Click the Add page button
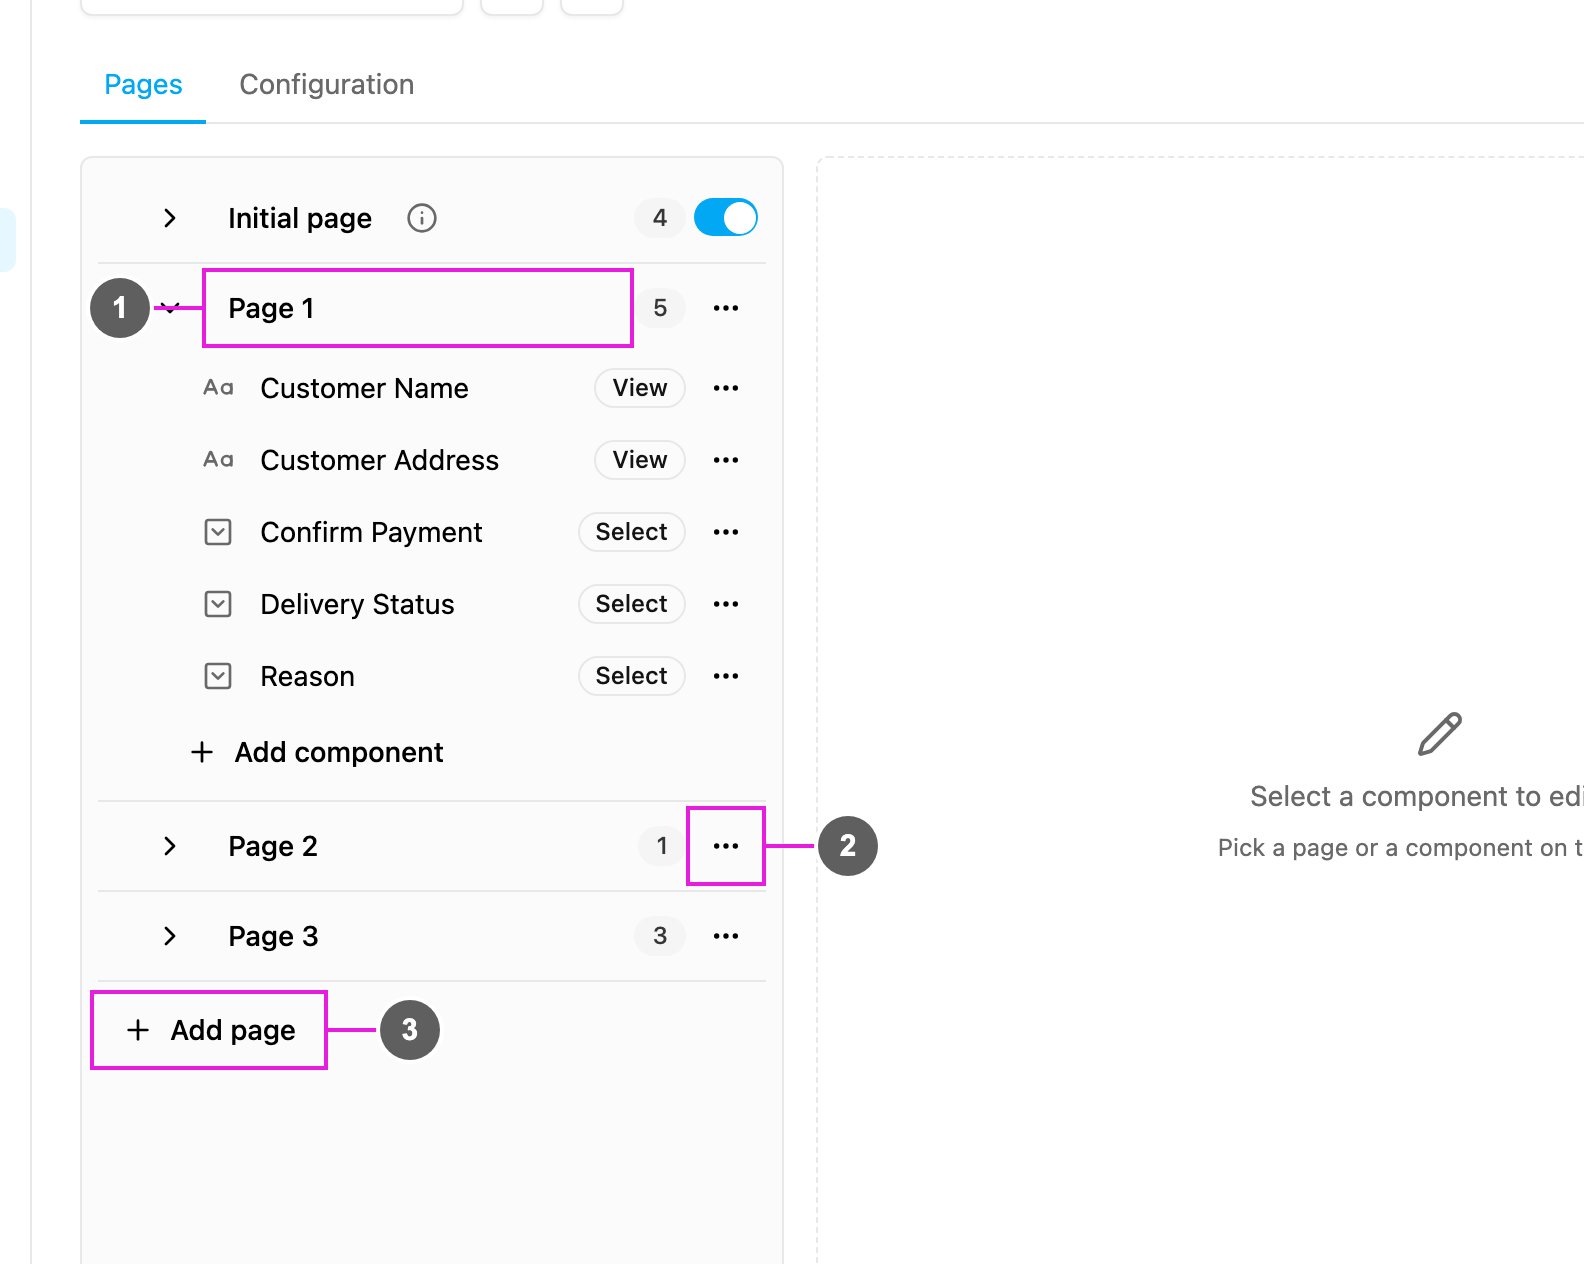The height and width of the screenshot is (1264, 1584). (210, 1030)
